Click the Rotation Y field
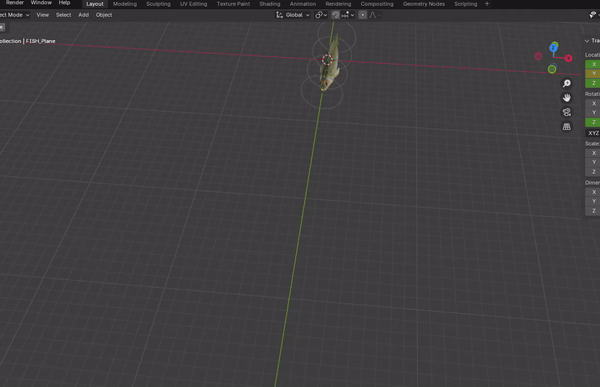This screenshot has height=387, width=600. pos(592,113)
